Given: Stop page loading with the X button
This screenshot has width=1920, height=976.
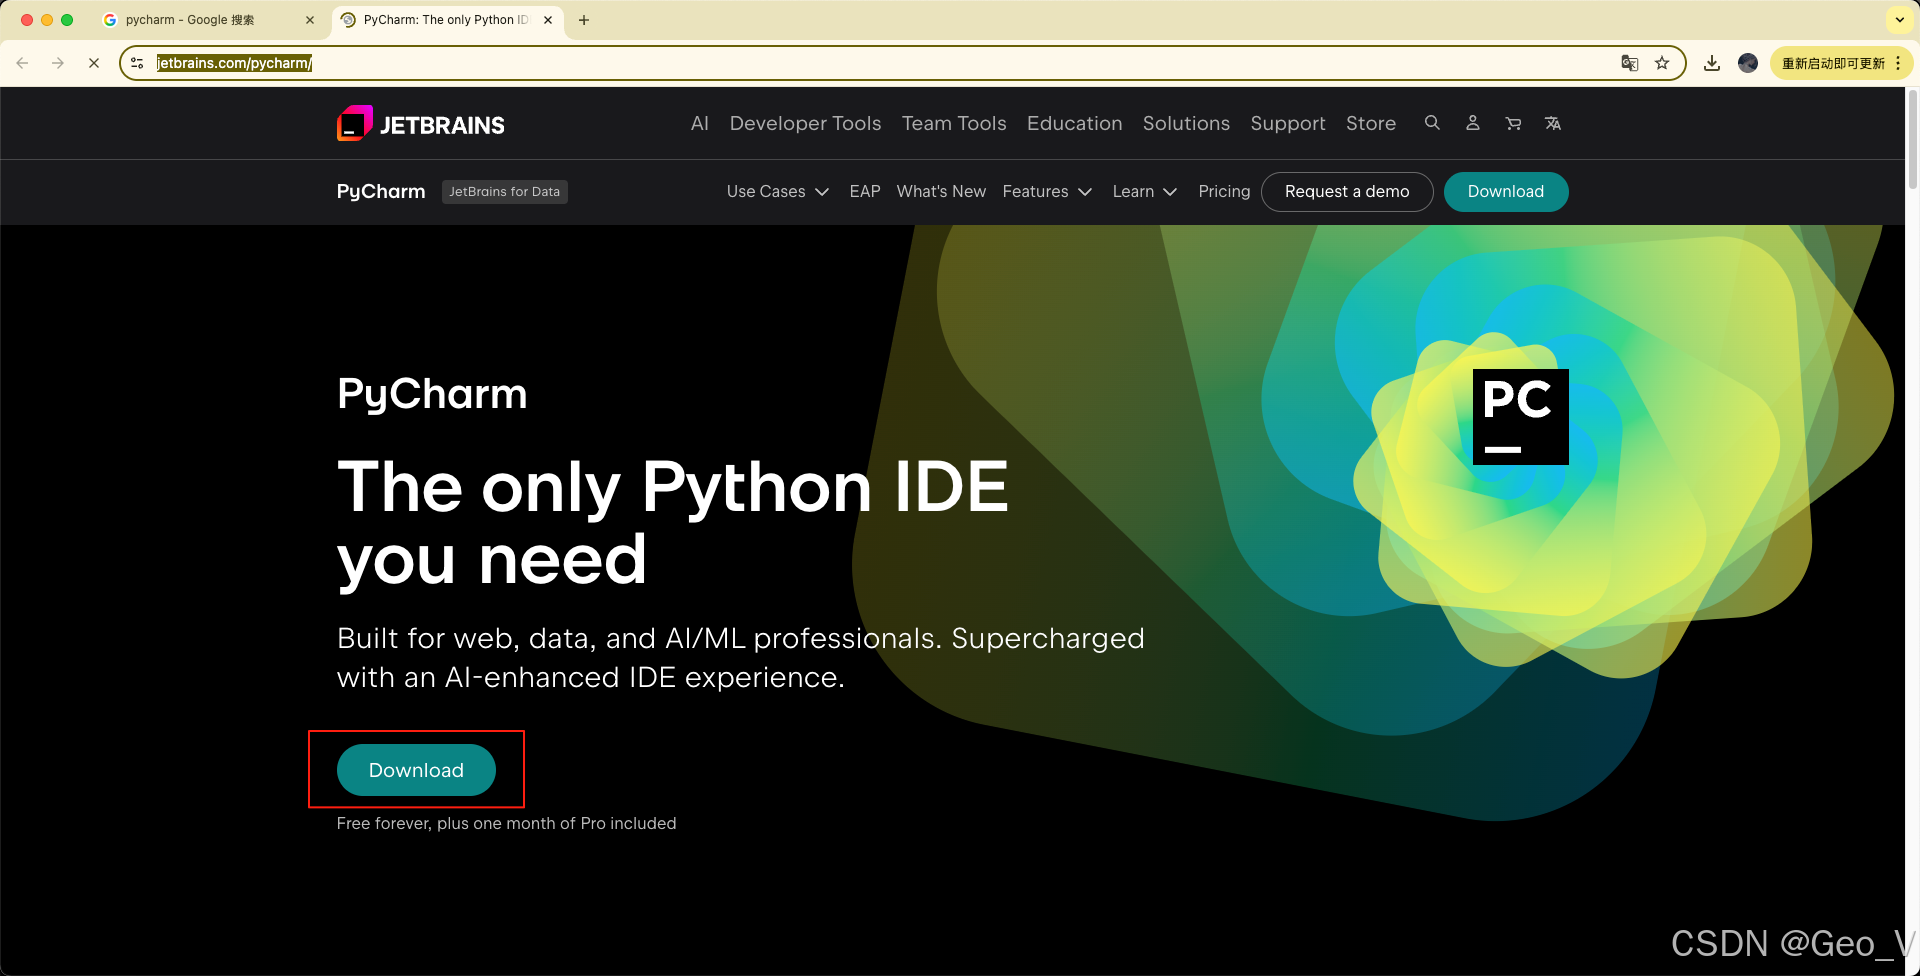Looking at the screenshot, I should coord(93,63).
